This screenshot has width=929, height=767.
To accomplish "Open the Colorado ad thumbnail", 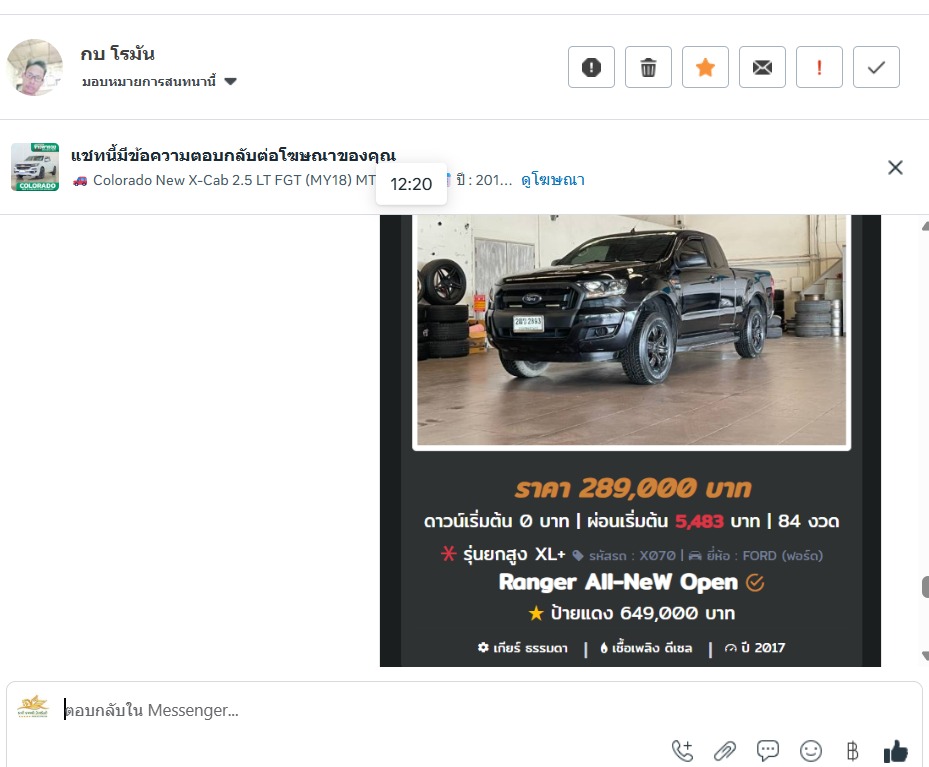I will [x=35, y=167].
